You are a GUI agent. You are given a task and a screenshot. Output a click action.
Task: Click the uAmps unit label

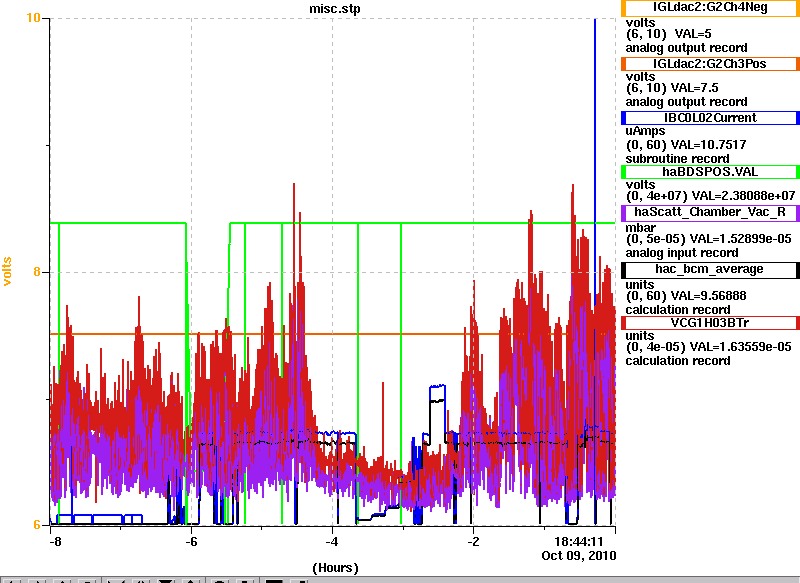pos(645,132)
